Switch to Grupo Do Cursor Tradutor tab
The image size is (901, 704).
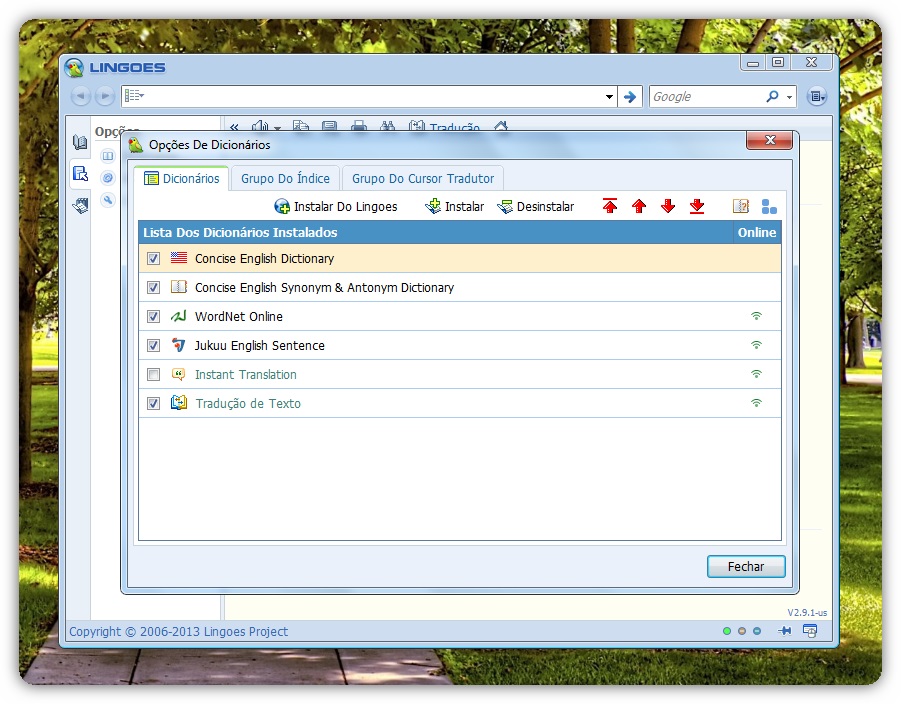tap(423, 178)
